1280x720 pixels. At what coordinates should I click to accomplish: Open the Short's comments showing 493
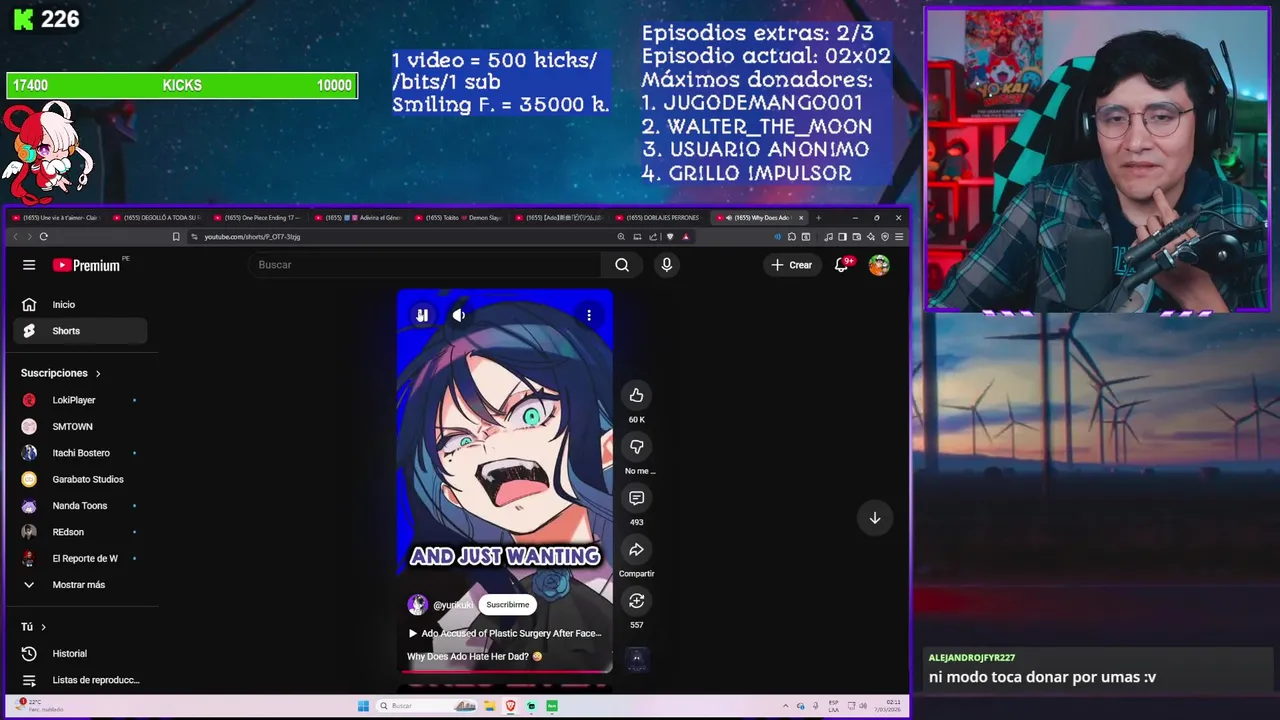pyautogui.click(x=636, y=498)
